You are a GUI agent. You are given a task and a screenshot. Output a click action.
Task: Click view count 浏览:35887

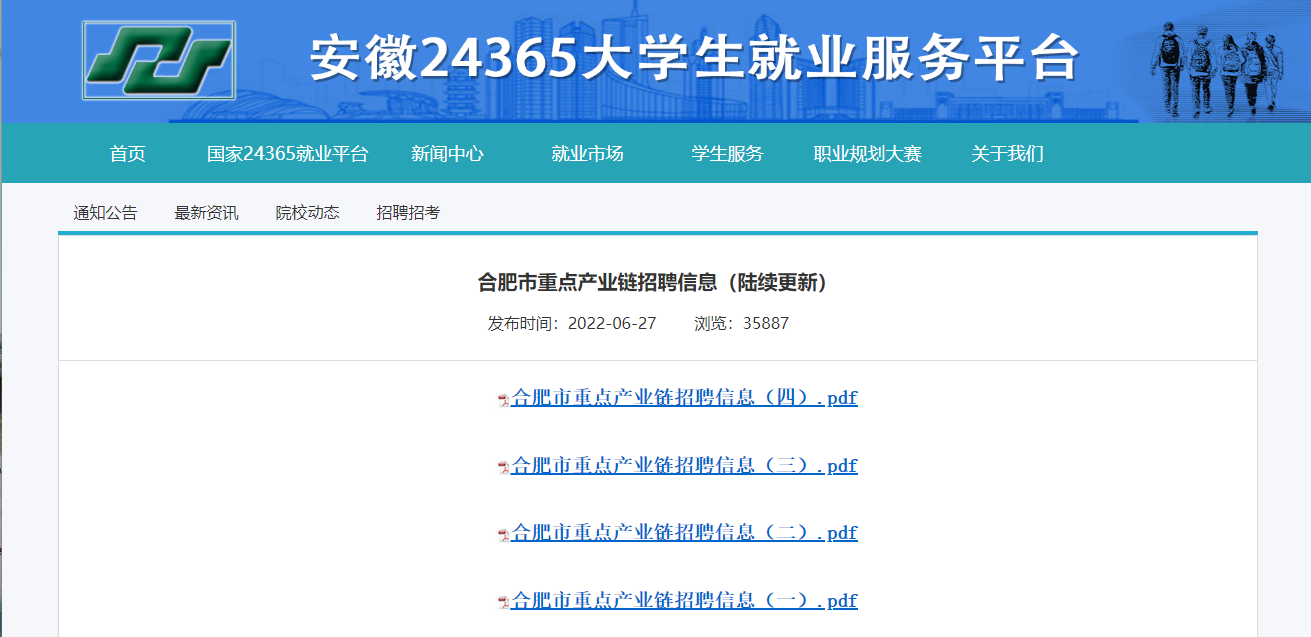(741, 324)
